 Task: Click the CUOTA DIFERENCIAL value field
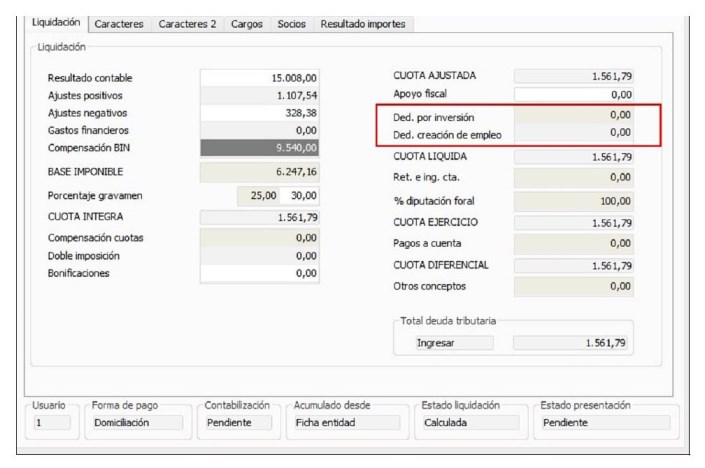[x=574, y=266]
